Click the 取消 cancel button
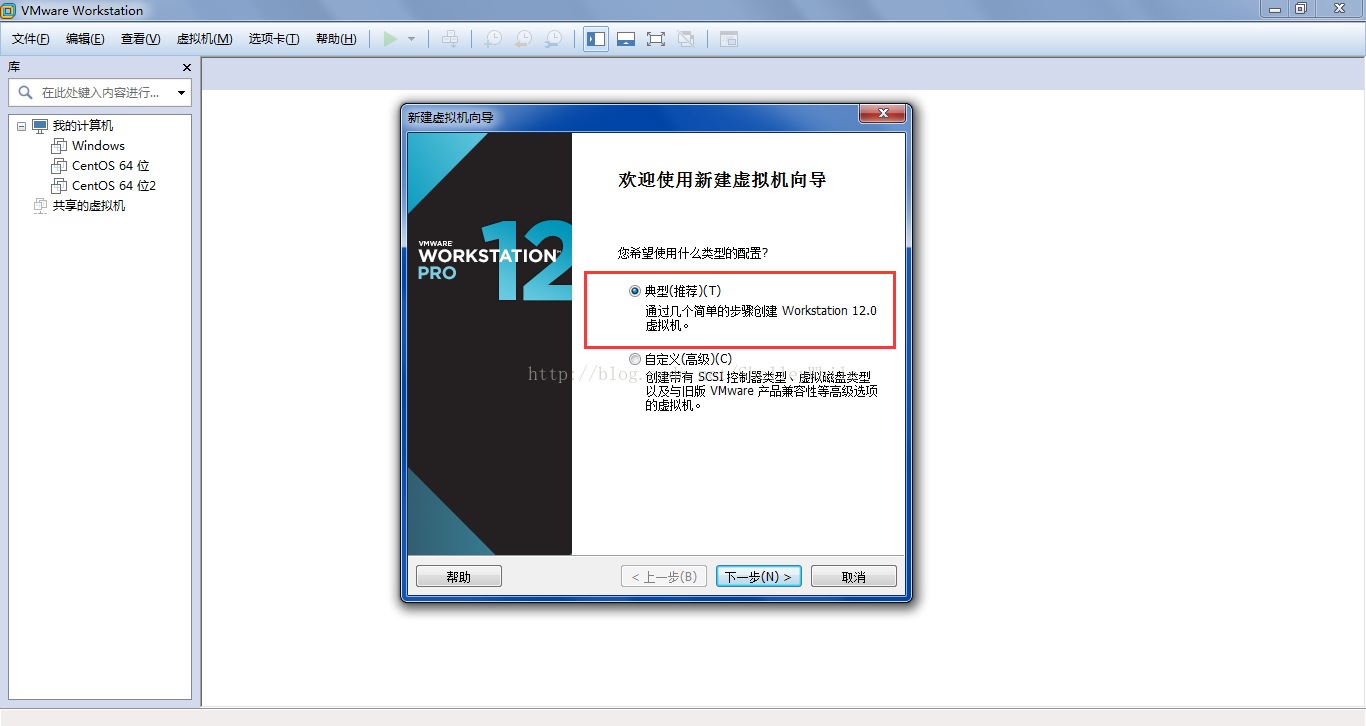The height and width of the screenshot is (726, 1366). 854,577
